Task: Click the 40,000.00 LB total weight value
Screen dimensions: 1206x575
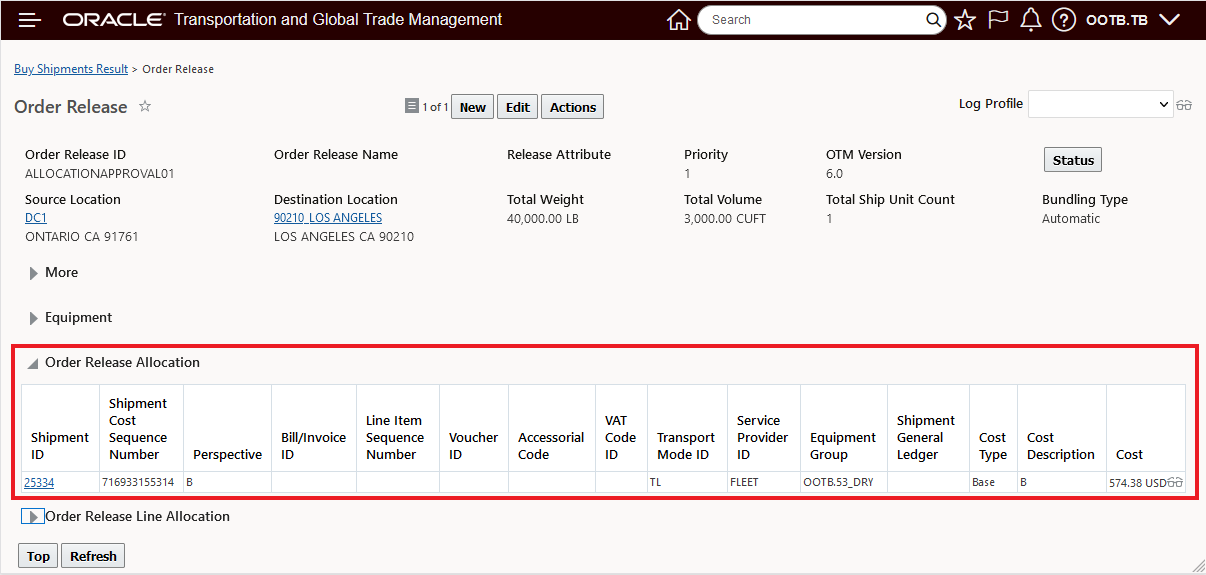Action: 543,218
